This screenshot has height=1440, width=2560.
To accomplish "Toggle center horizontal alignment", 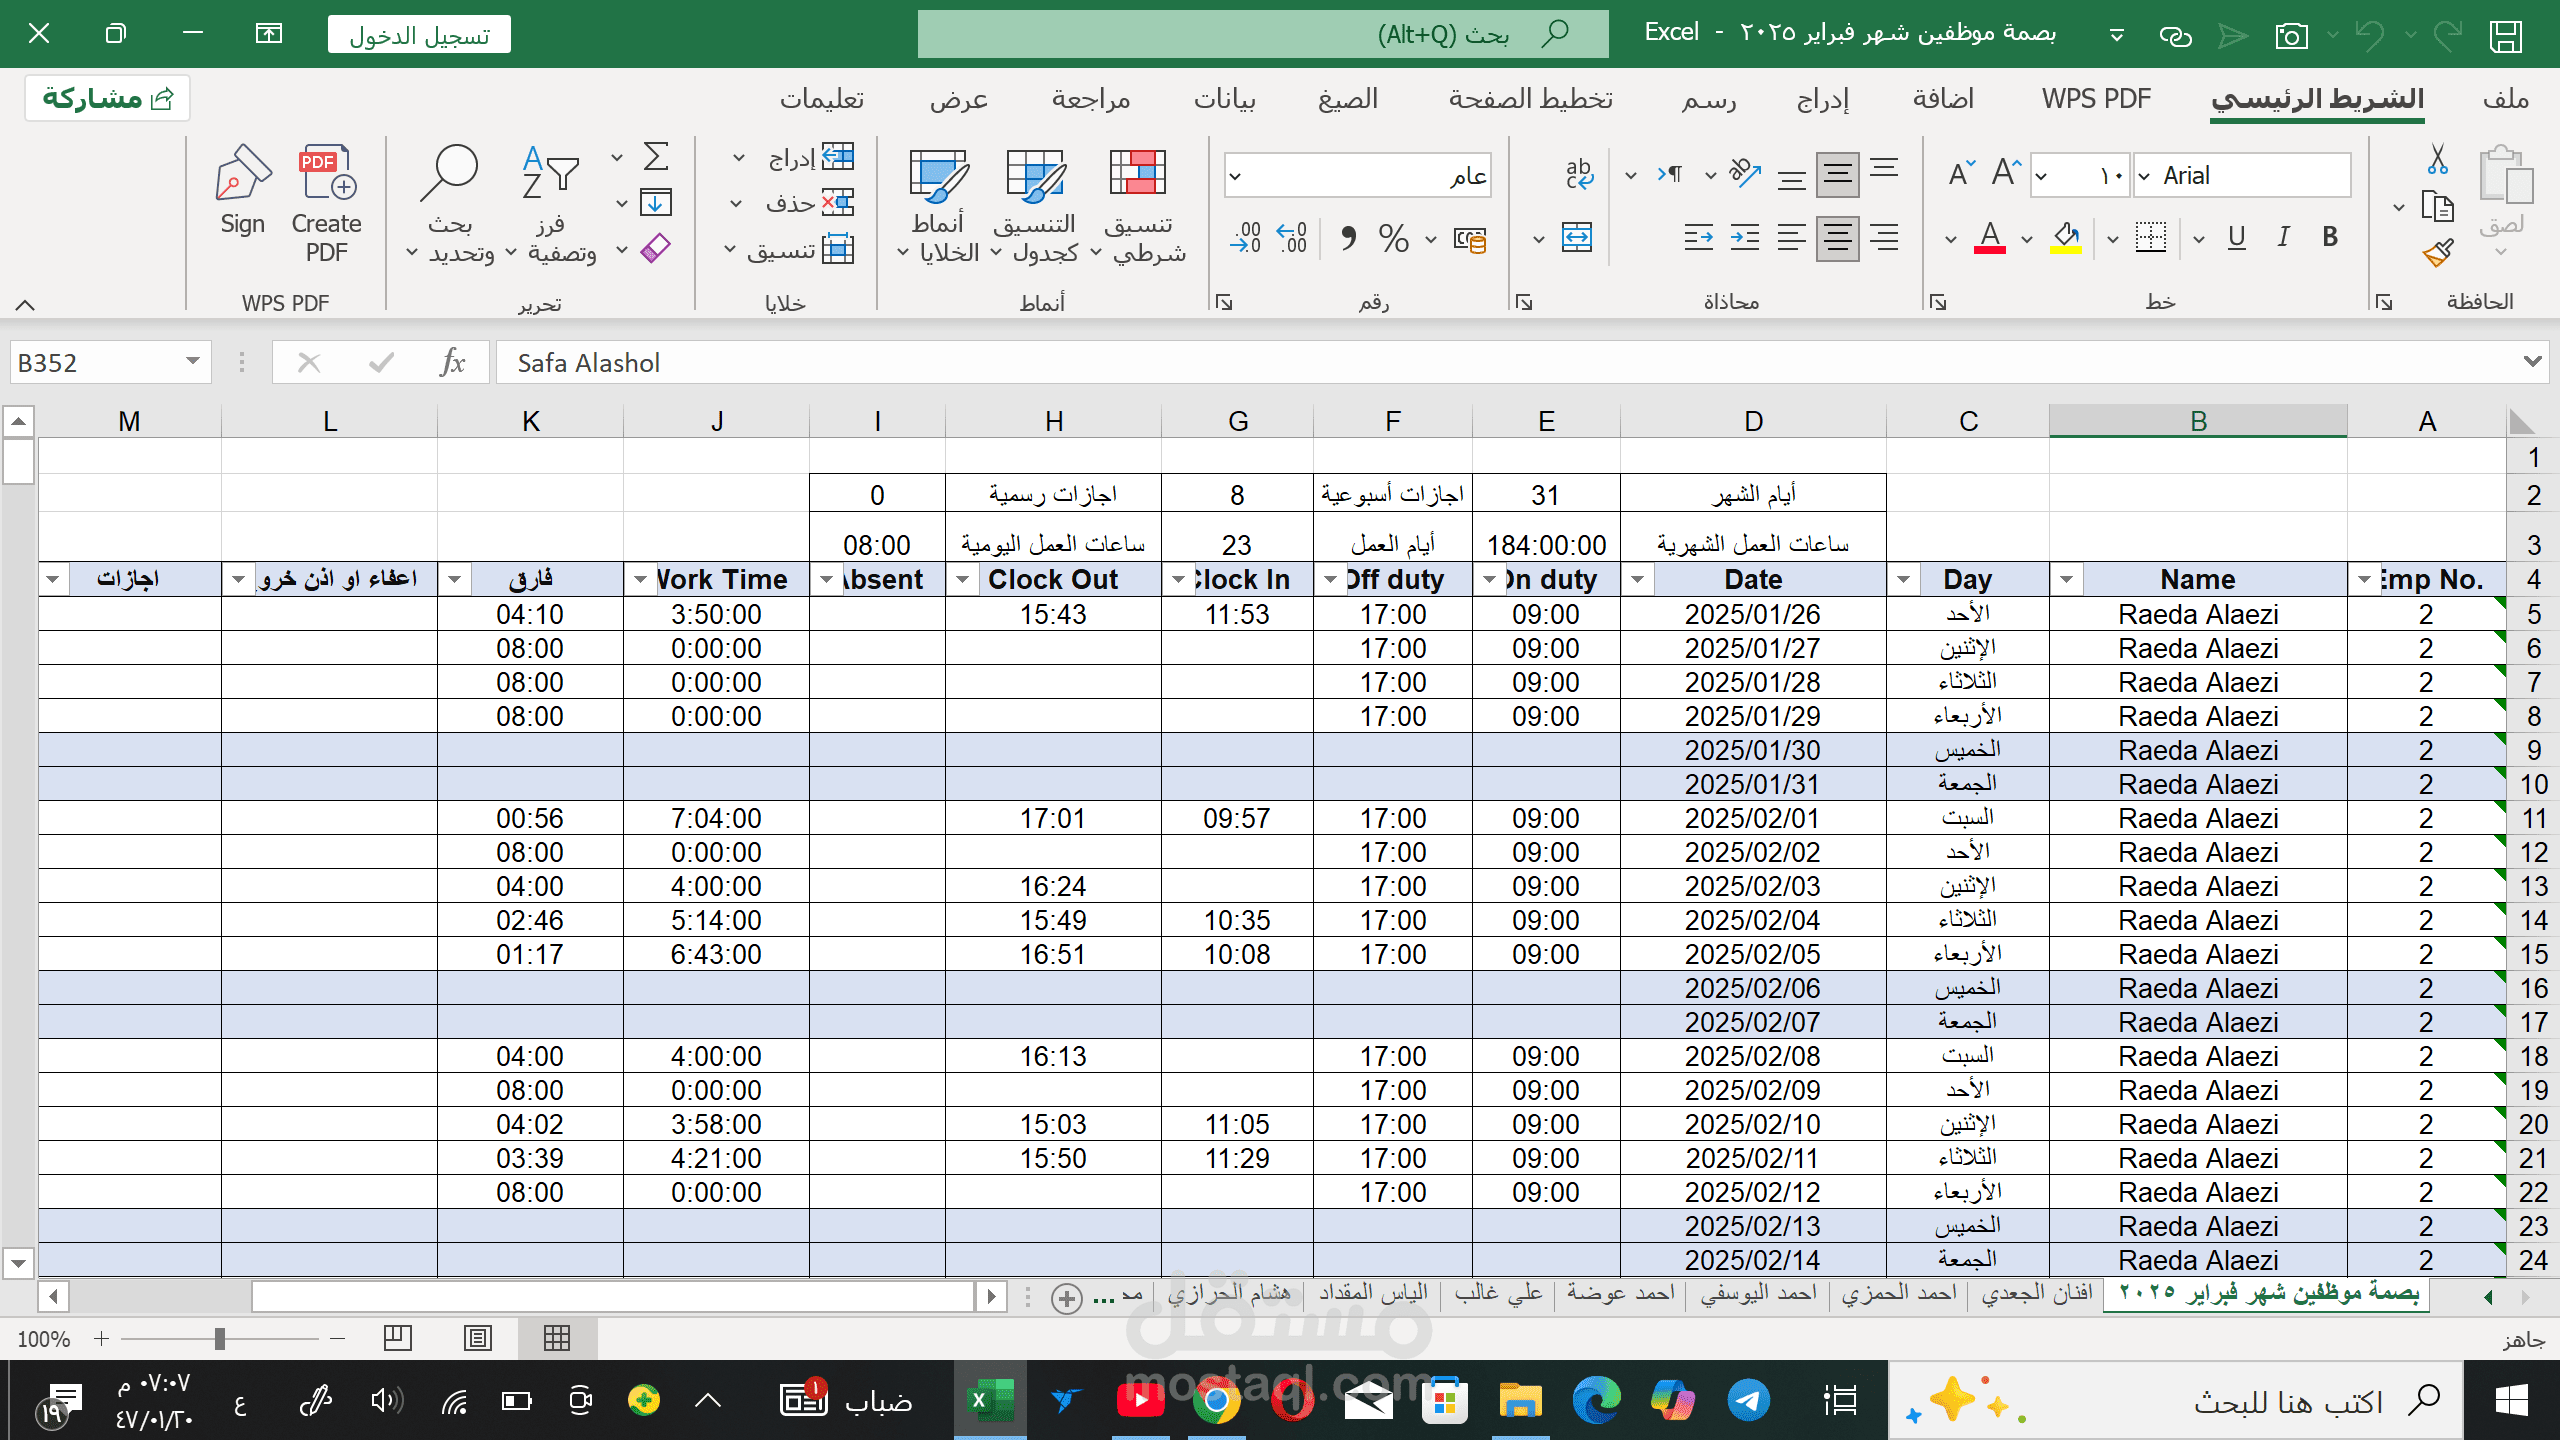I will (1837, 238).
